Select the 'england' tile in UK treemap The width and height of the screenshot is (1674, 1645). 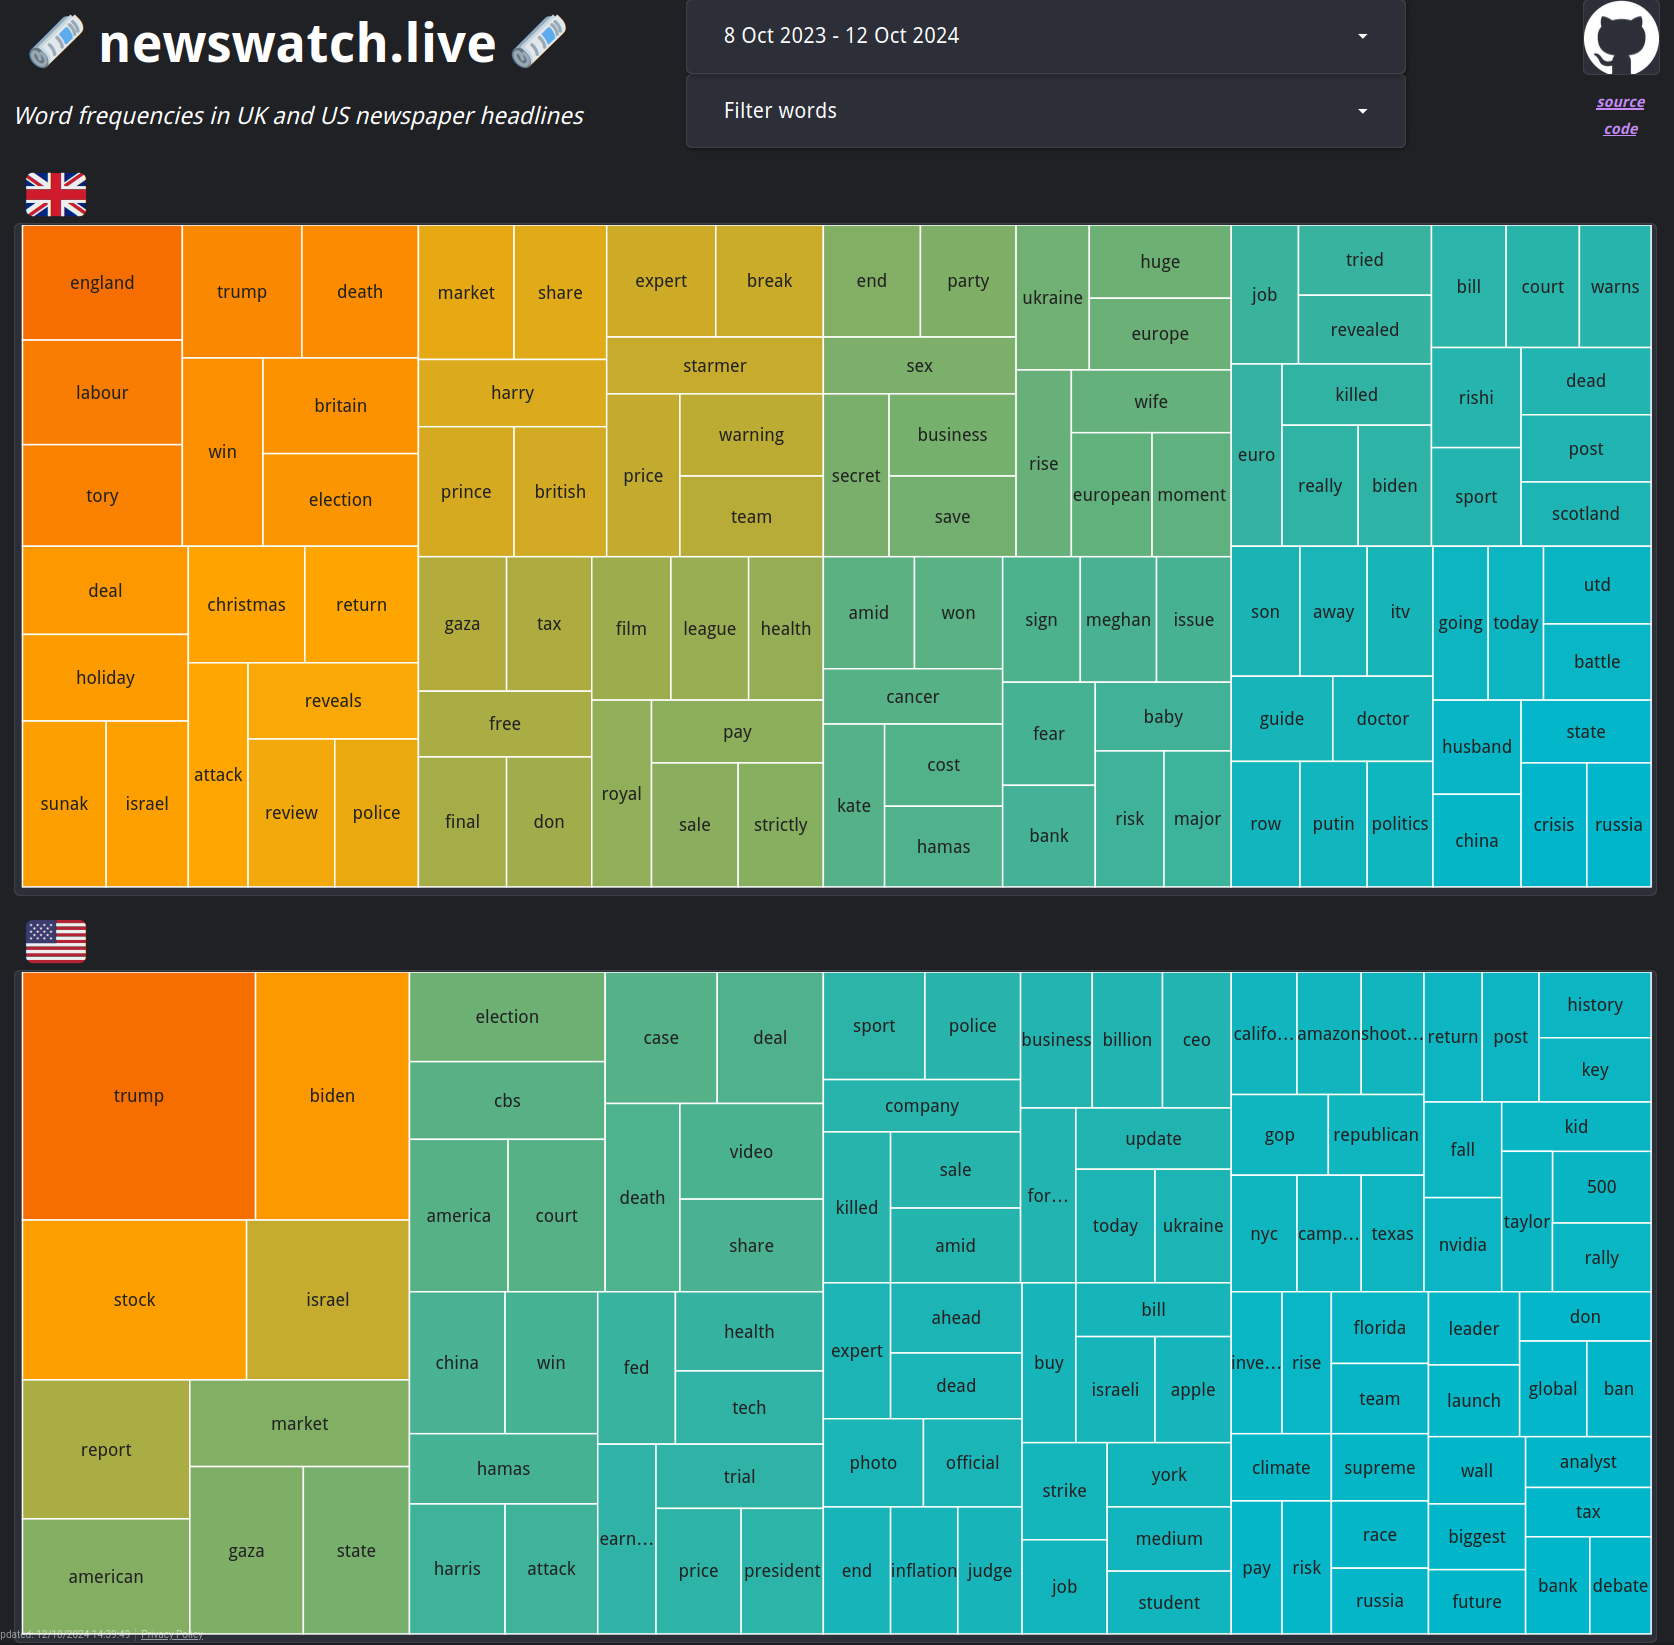[x=102, y=283]
